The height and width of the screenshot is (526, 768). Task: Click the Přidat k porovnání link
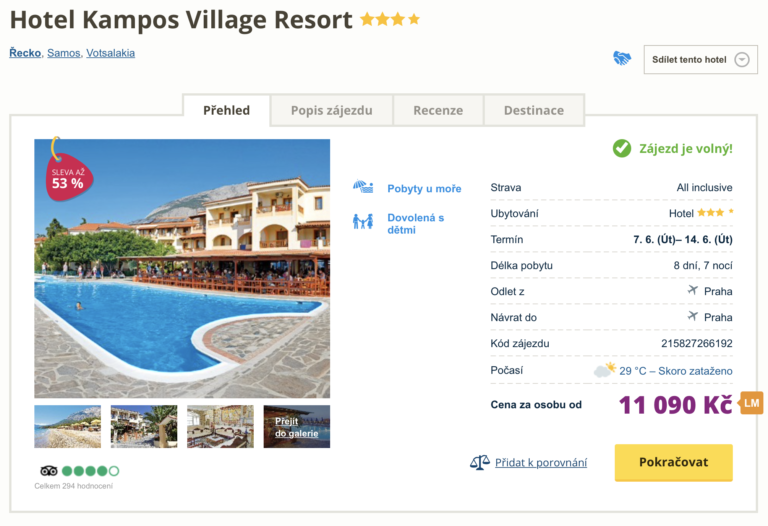click(x=541, y=462)
